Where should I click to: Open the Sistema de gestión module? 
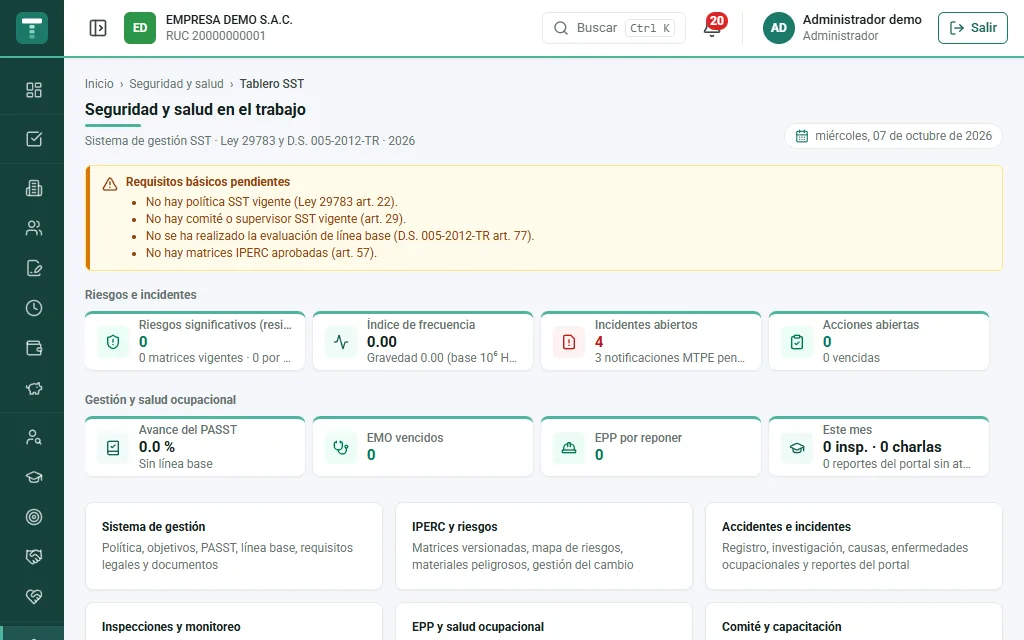[x=234, y=546]
